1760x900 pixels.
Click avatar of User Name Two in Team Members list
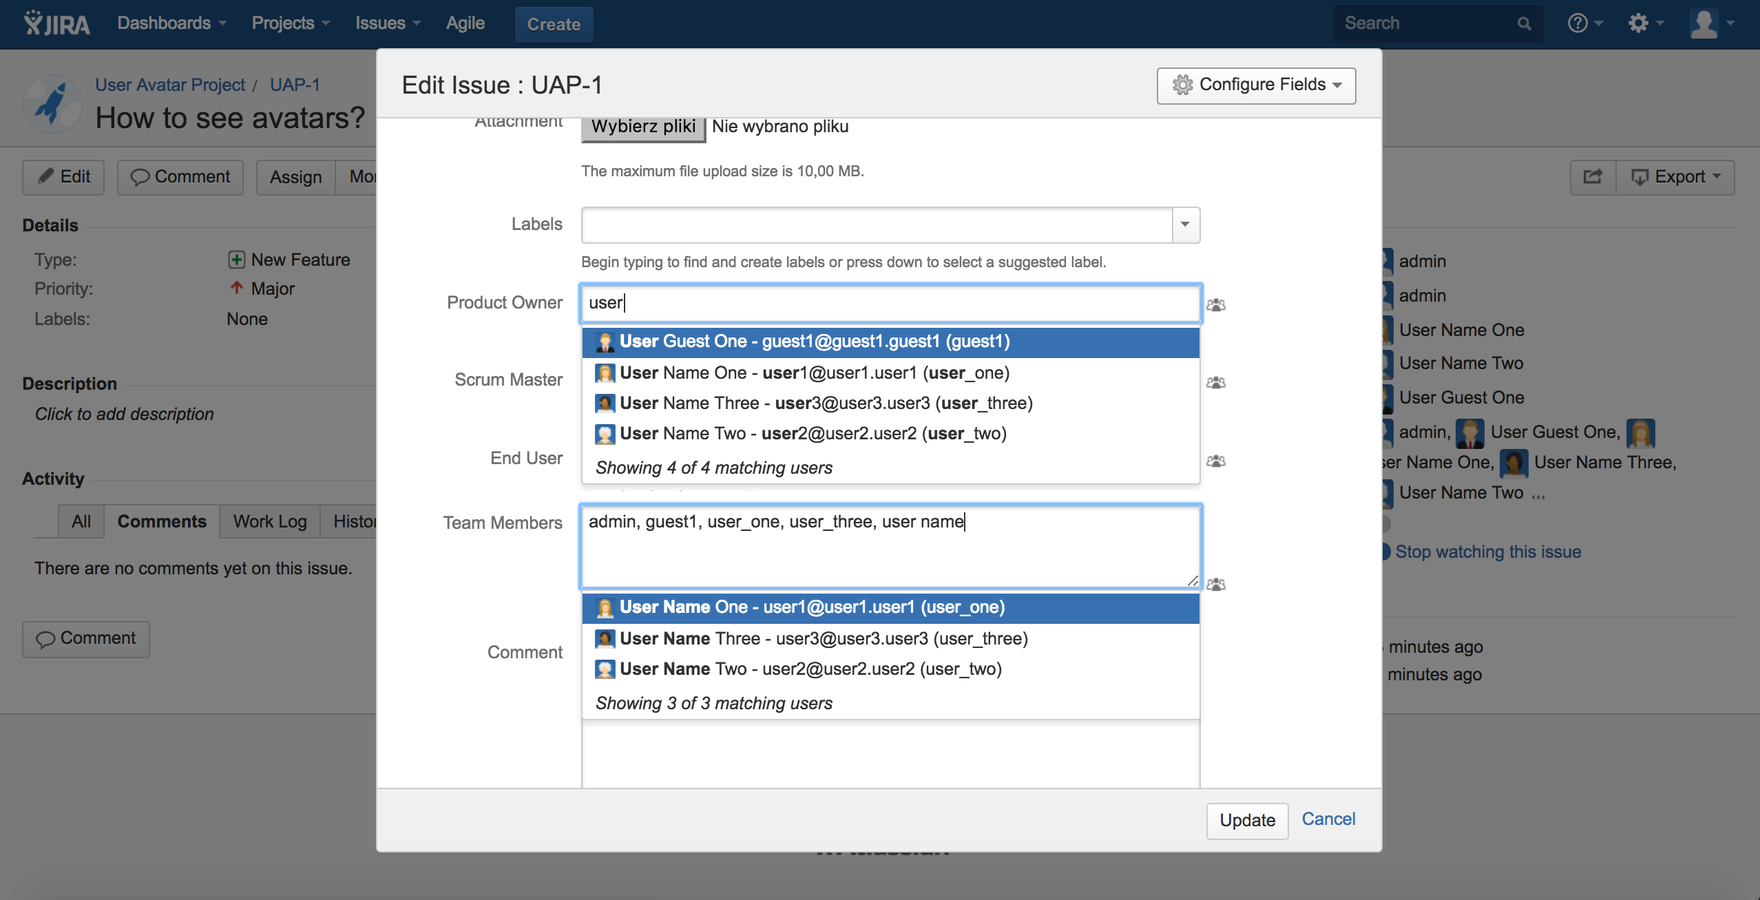(x=605, y=669)
